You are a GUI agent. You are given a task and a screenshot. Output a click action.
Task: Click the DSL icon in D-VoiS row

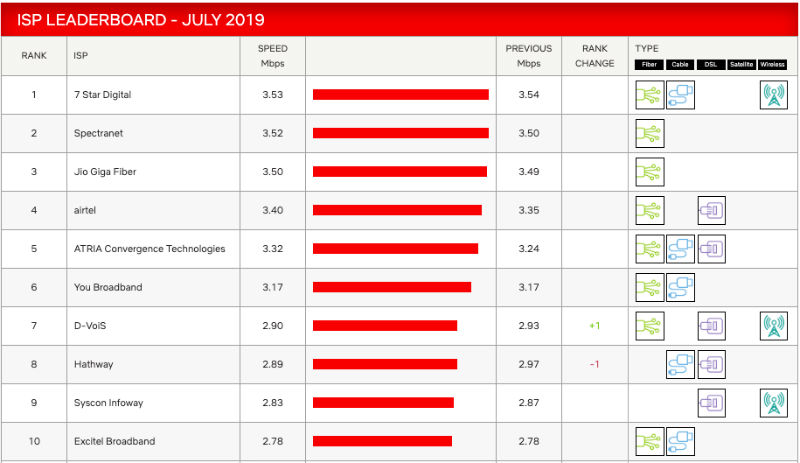[711, 326]
